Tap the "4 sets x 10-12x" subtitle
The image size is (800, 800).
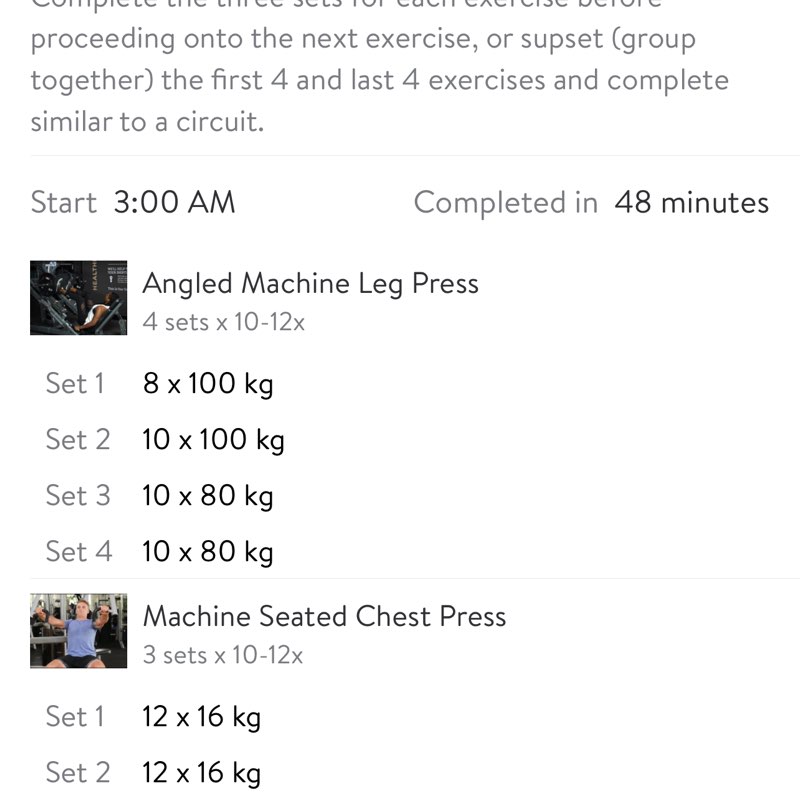click(x=223, y=322)
